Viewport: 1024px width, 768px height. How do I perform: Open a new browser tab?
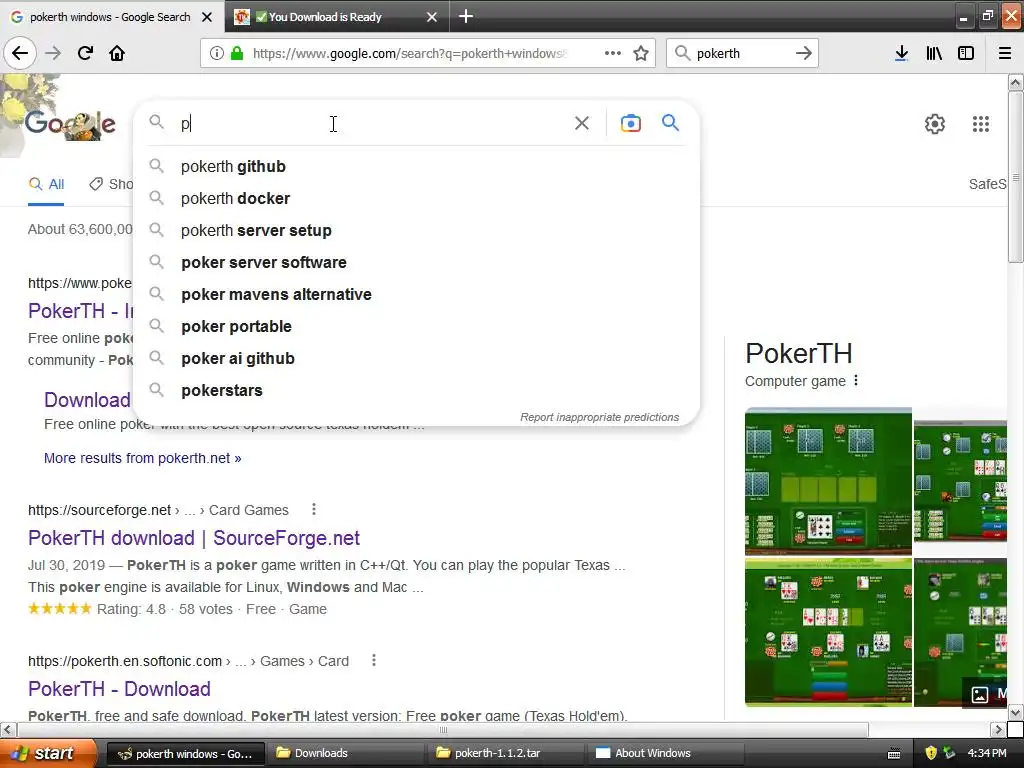point(466,16)
